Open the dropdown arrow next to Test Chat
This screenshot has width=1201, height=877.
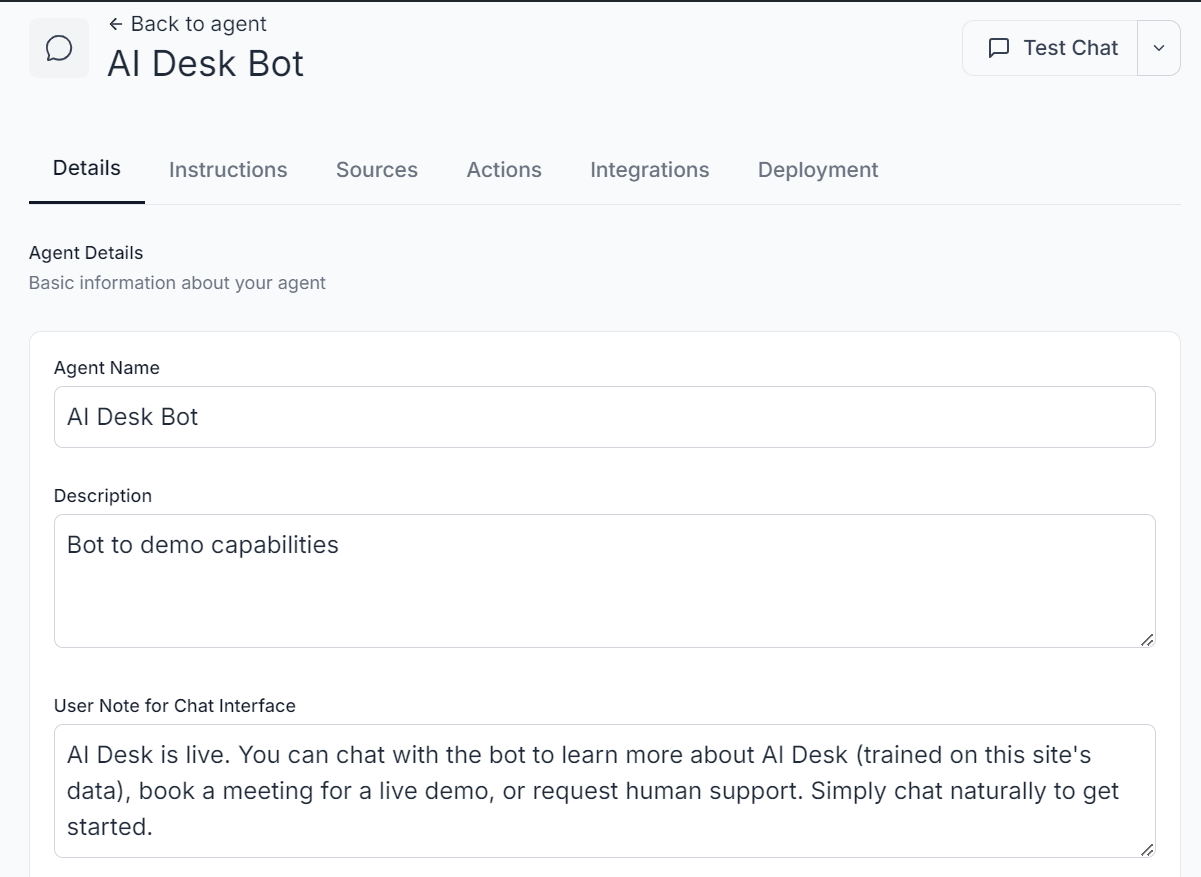(1160, 47)
